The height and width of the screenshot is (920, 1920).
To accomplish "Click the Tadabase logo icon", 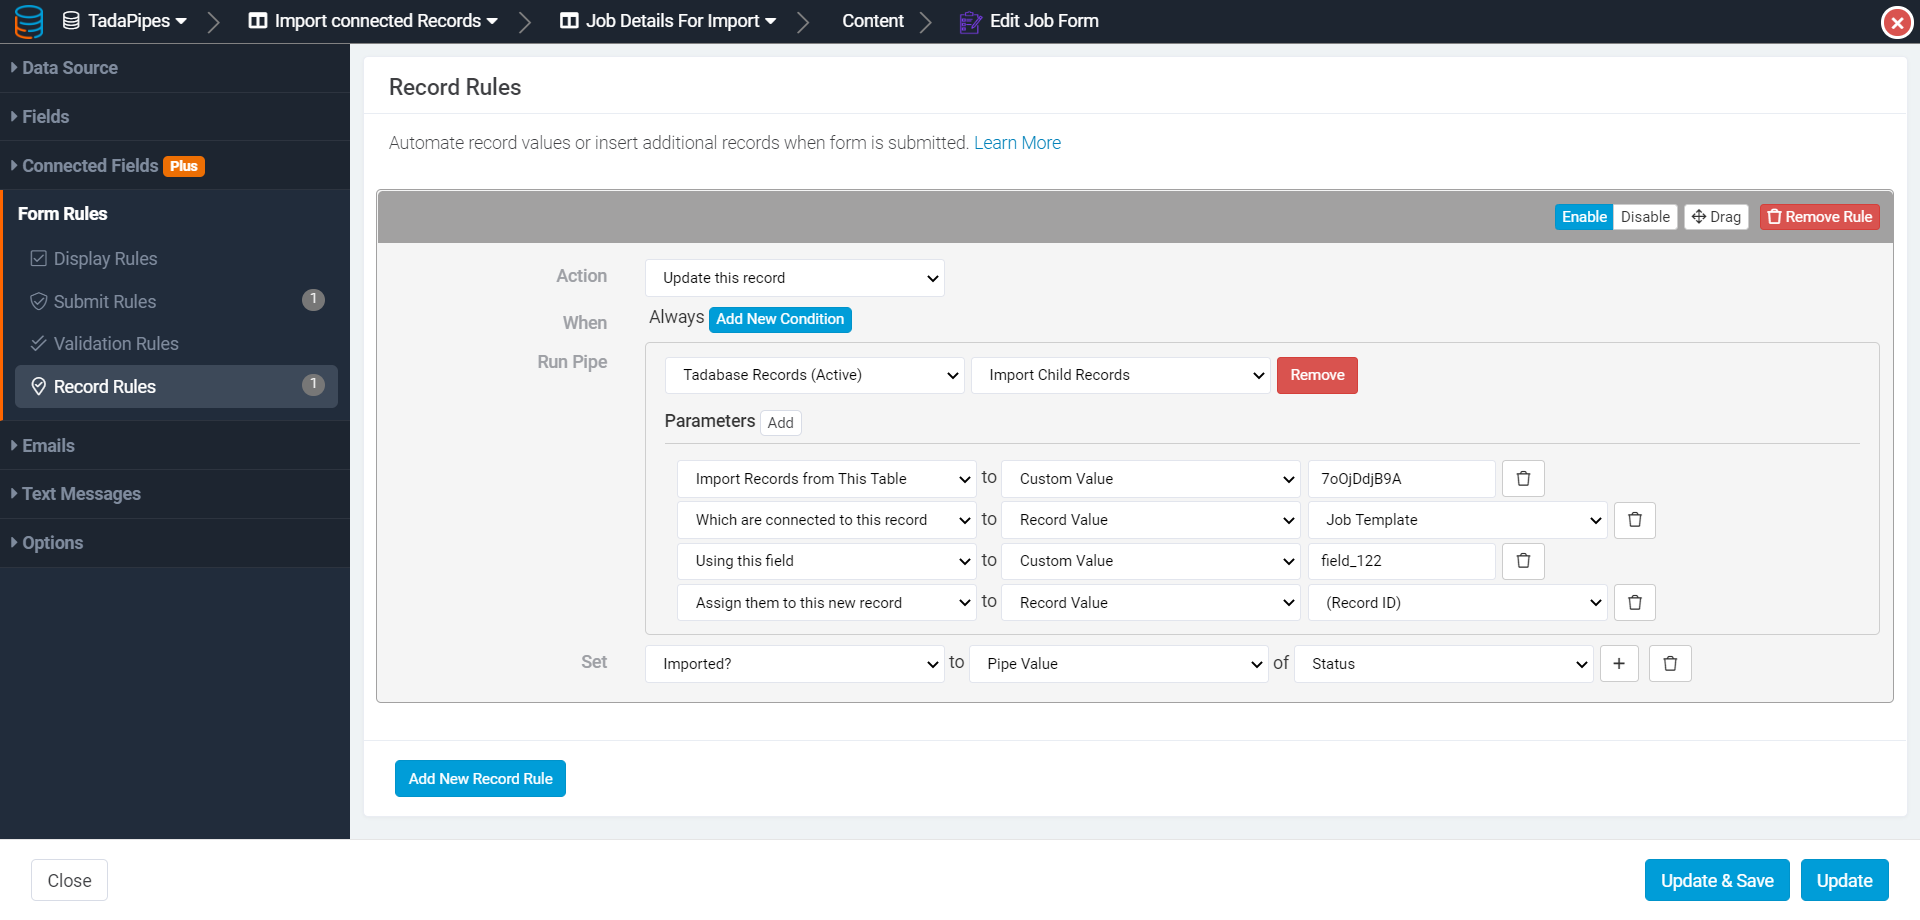I will click(29, 21).
